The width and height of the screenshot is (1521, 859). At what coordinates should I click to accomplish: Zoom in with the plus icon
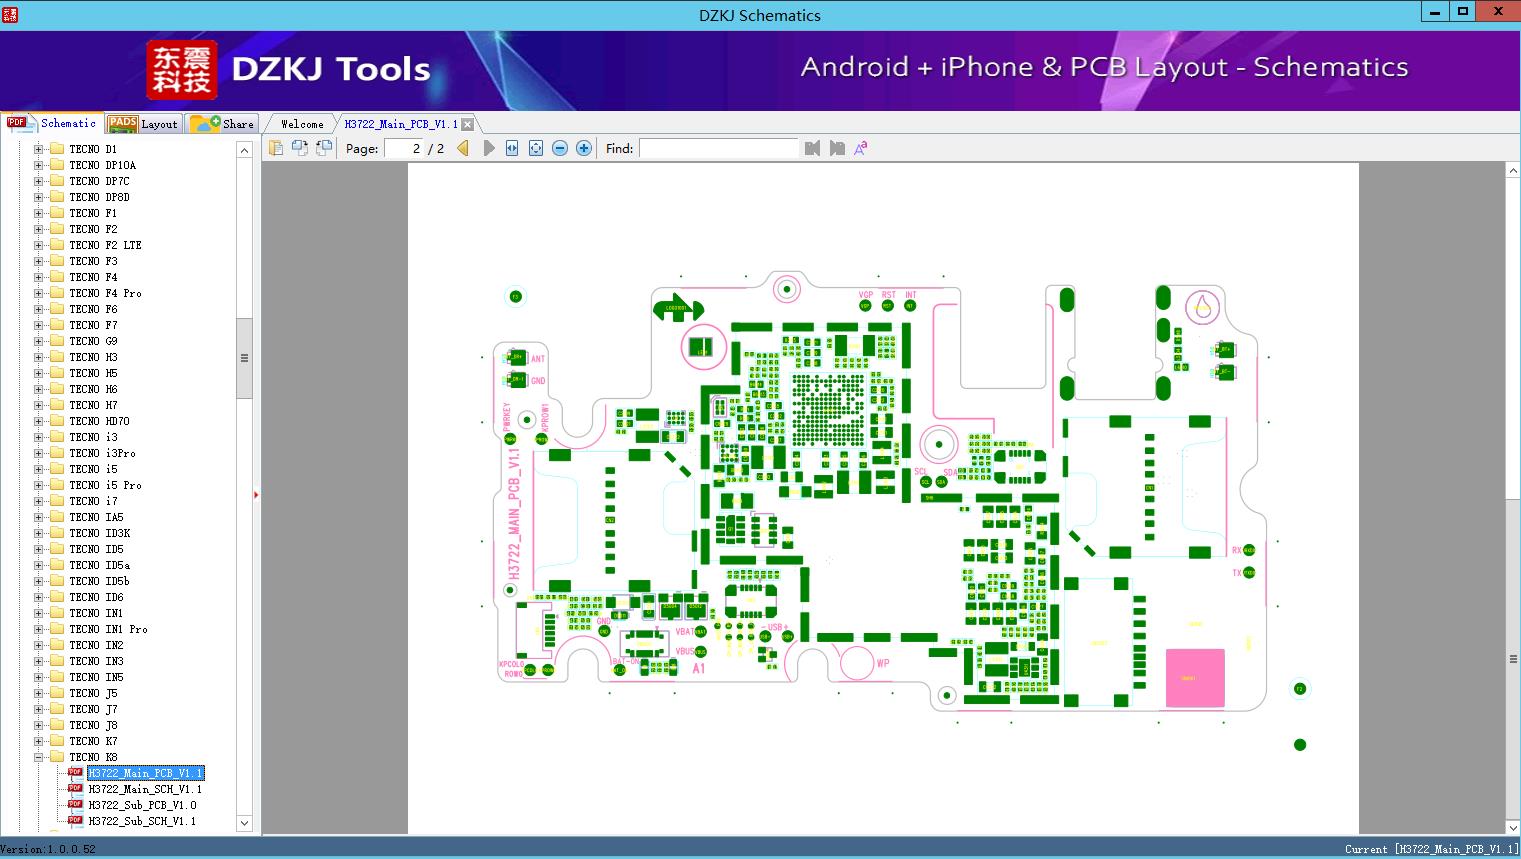[x=584, y=148]
